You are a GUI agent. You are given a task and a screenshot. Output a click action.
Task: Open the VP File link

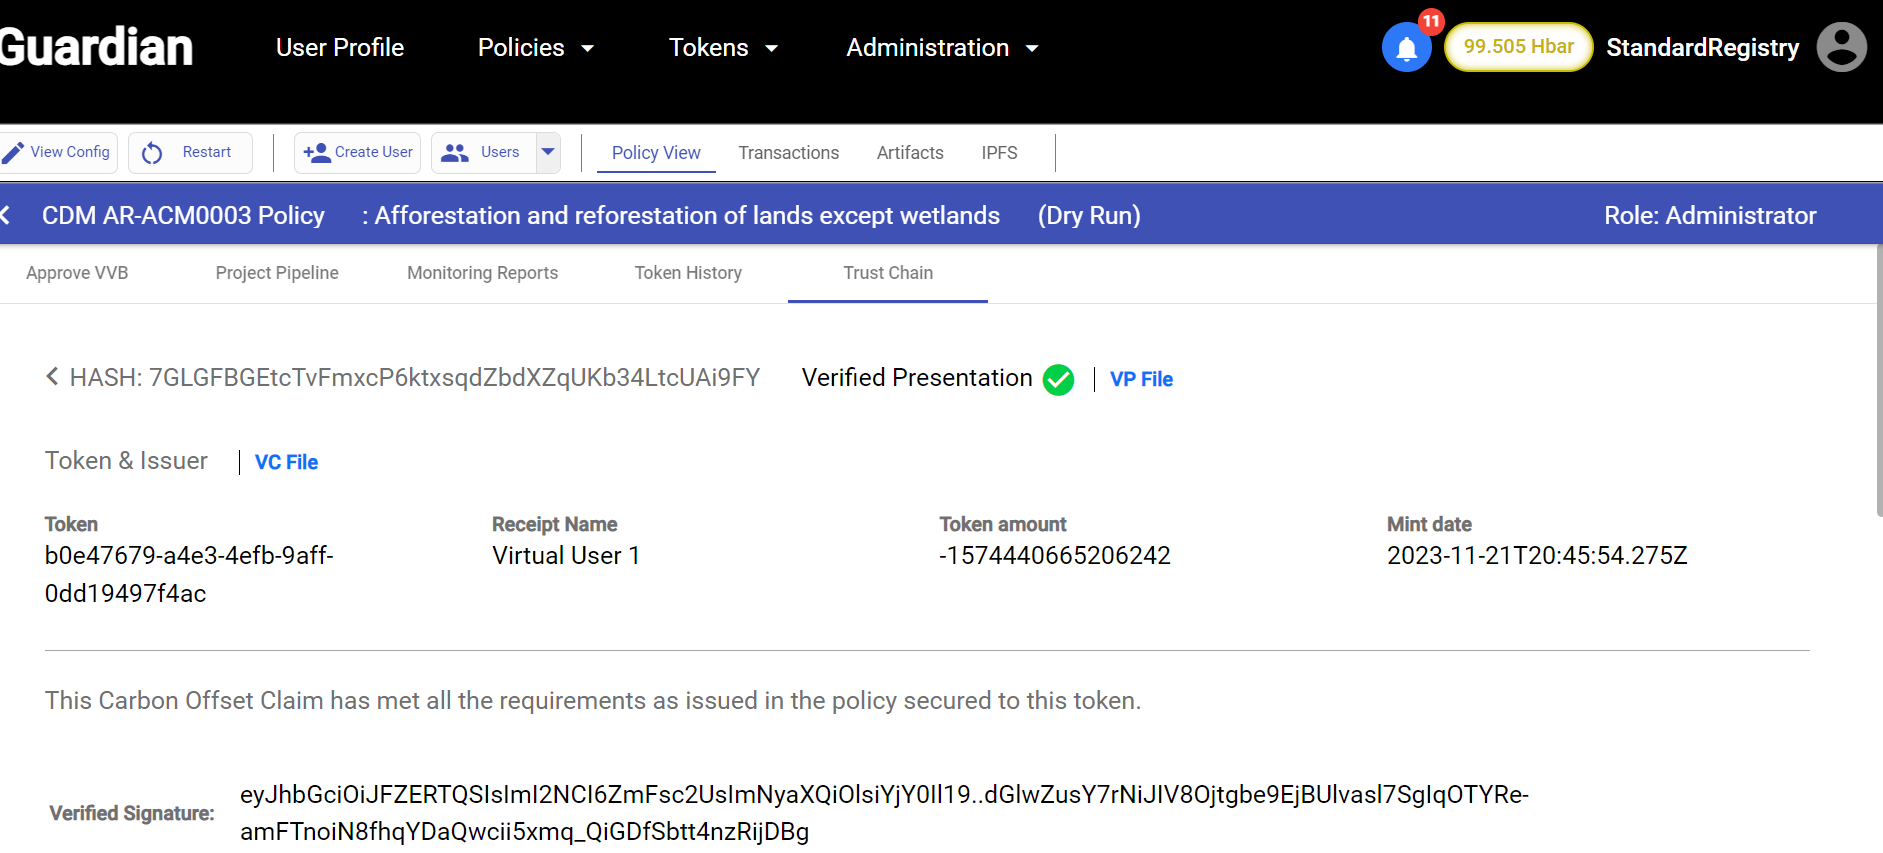click(x=1141, y=379)
